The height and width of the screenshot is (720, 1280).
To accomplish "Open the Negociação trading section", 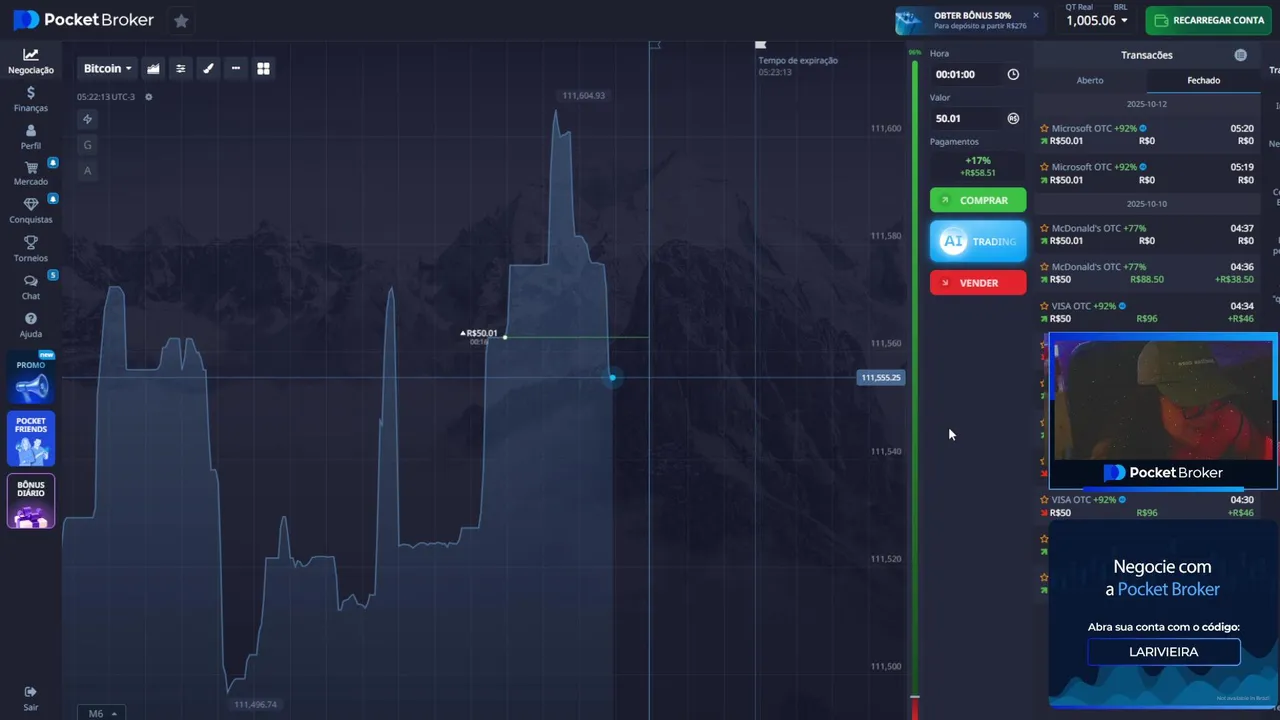I will (31, 61).
